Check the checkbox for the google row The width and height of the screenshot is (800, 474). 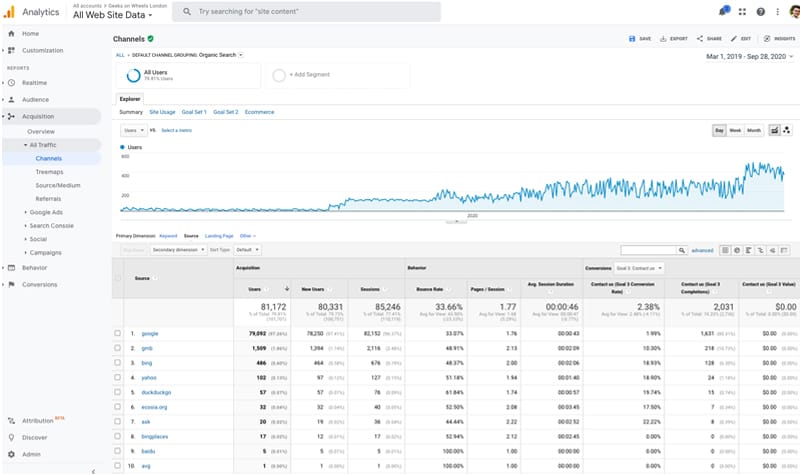118,333
